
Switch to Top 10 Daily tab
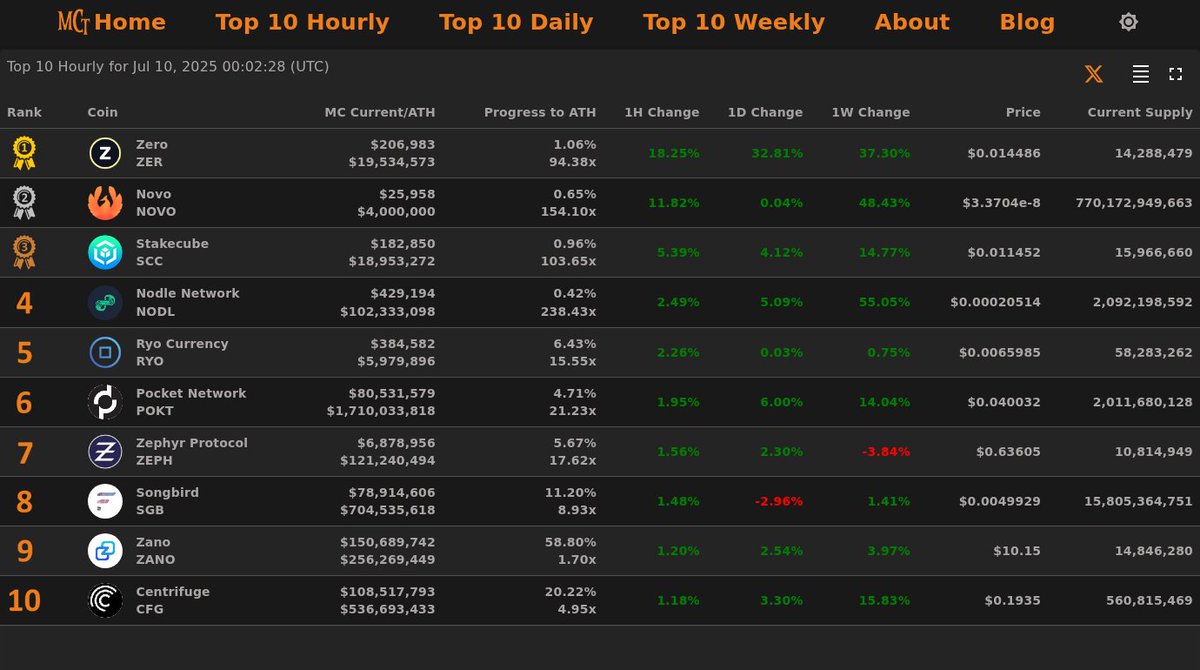[516, 21]
